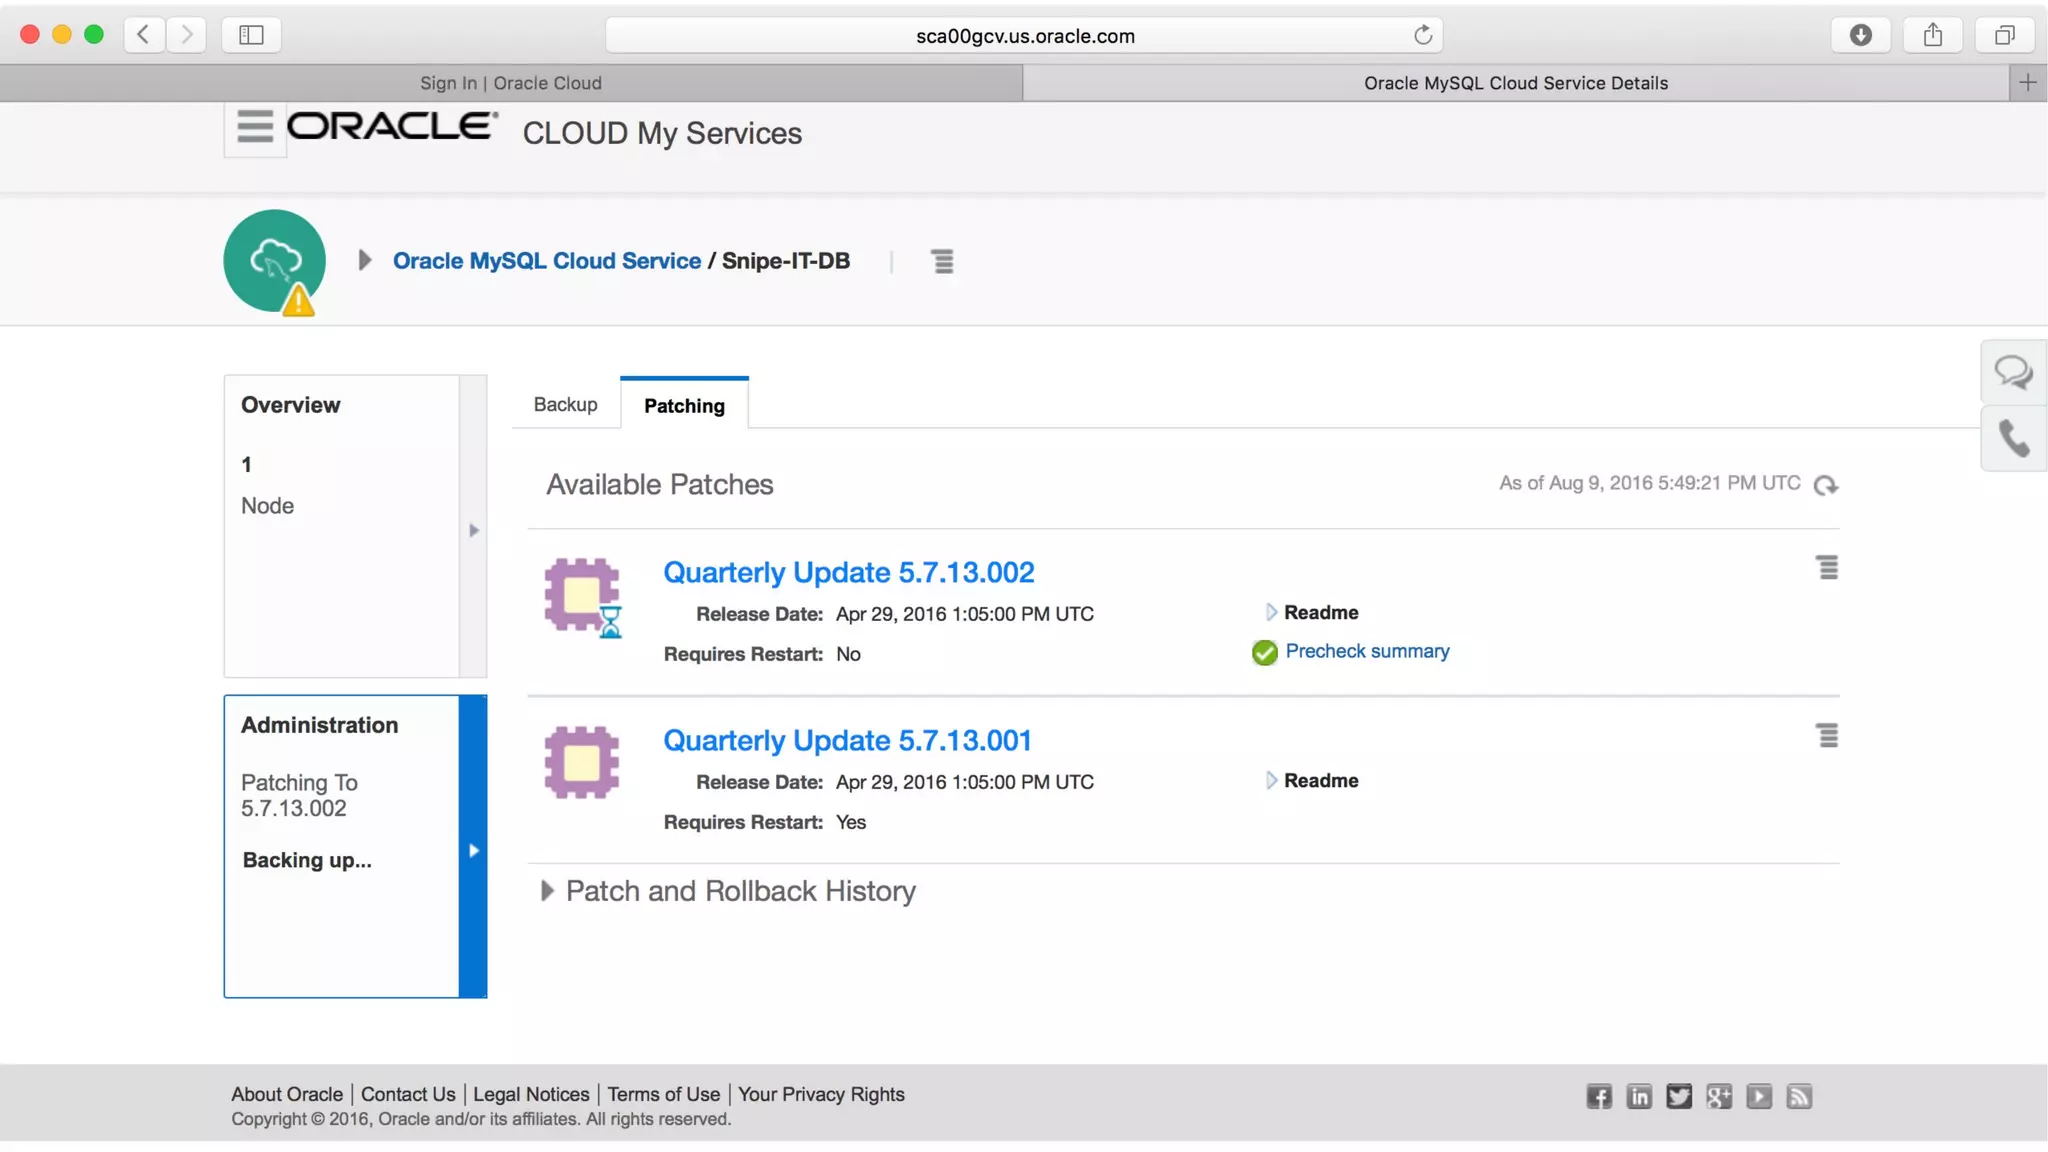2048x1152 pixels.
Task: Open actions menu for Quarterly Update 5.7.13.002
Action: pos(1827,568)
